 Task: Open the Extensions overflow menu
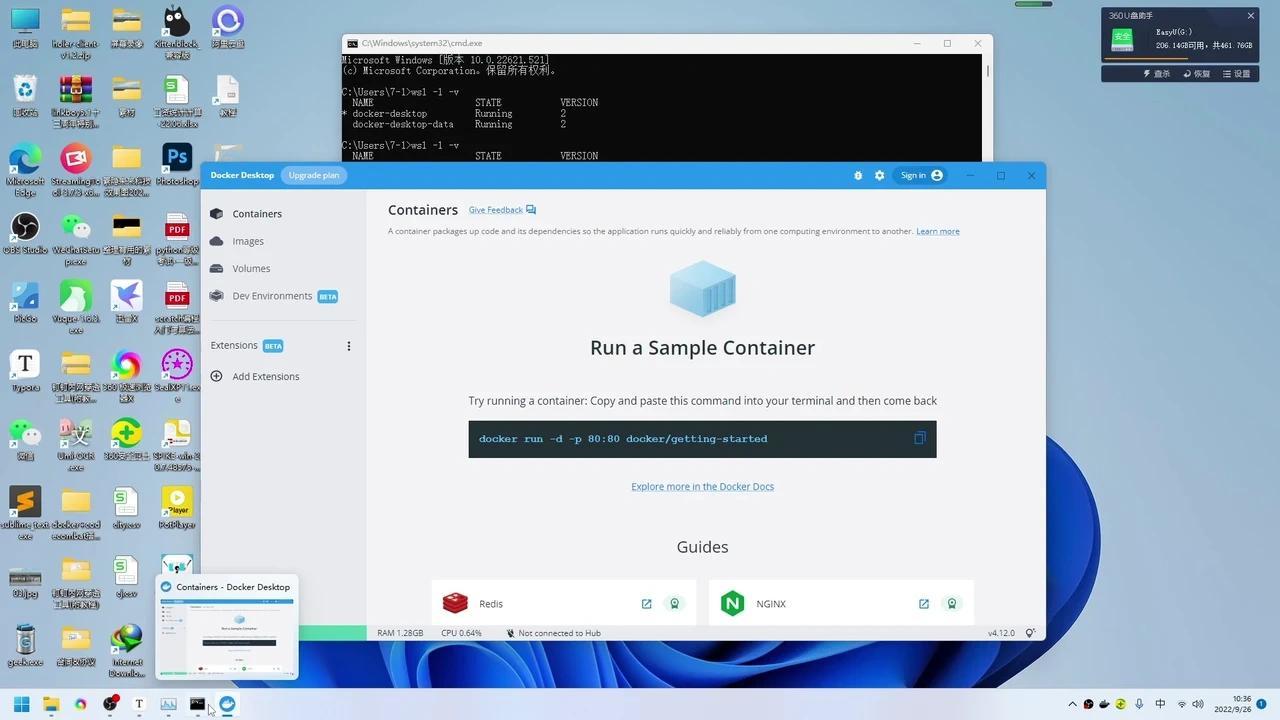click(x=348, y=345)
